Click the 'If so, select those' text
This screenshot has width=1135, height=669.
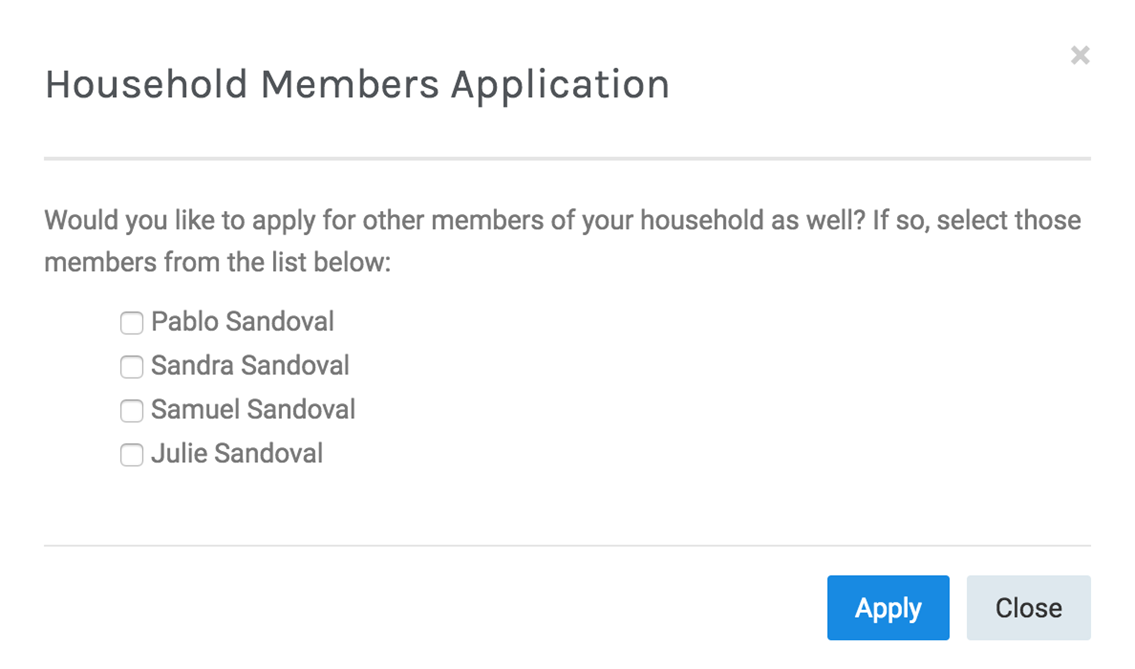977,220
